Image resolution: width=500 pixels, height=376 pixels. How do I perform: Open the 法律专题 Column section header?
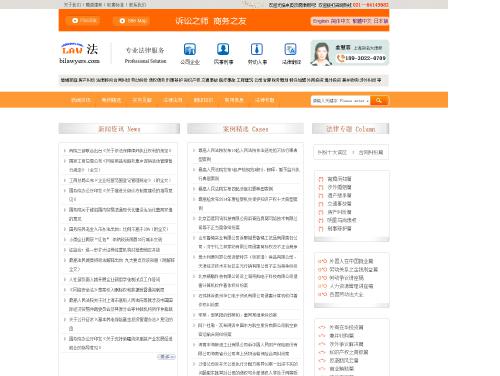350,129
